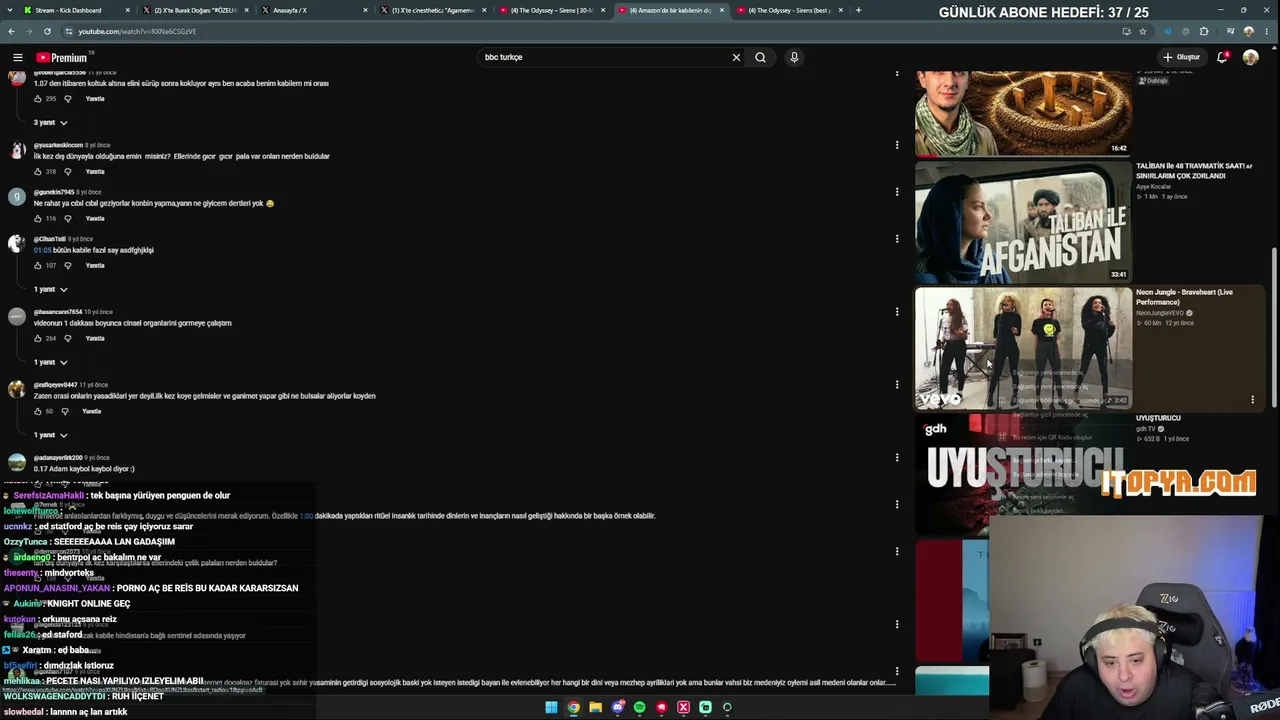
Task: Open the YouTube notifications bell
Action: [1222, 57]
